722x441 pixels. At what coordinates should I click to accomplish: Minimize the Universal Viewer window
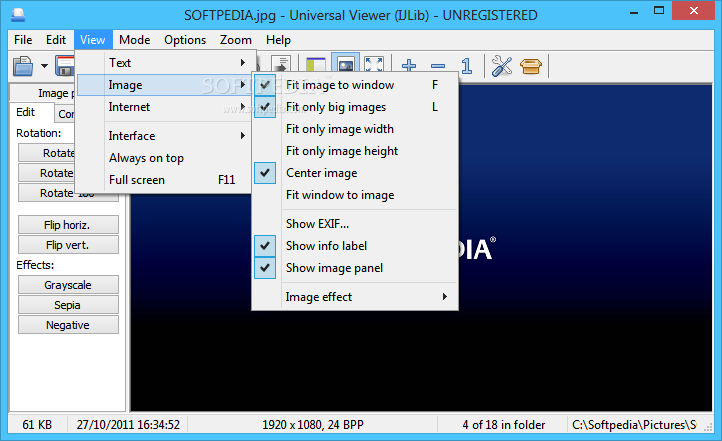[634, 12]
